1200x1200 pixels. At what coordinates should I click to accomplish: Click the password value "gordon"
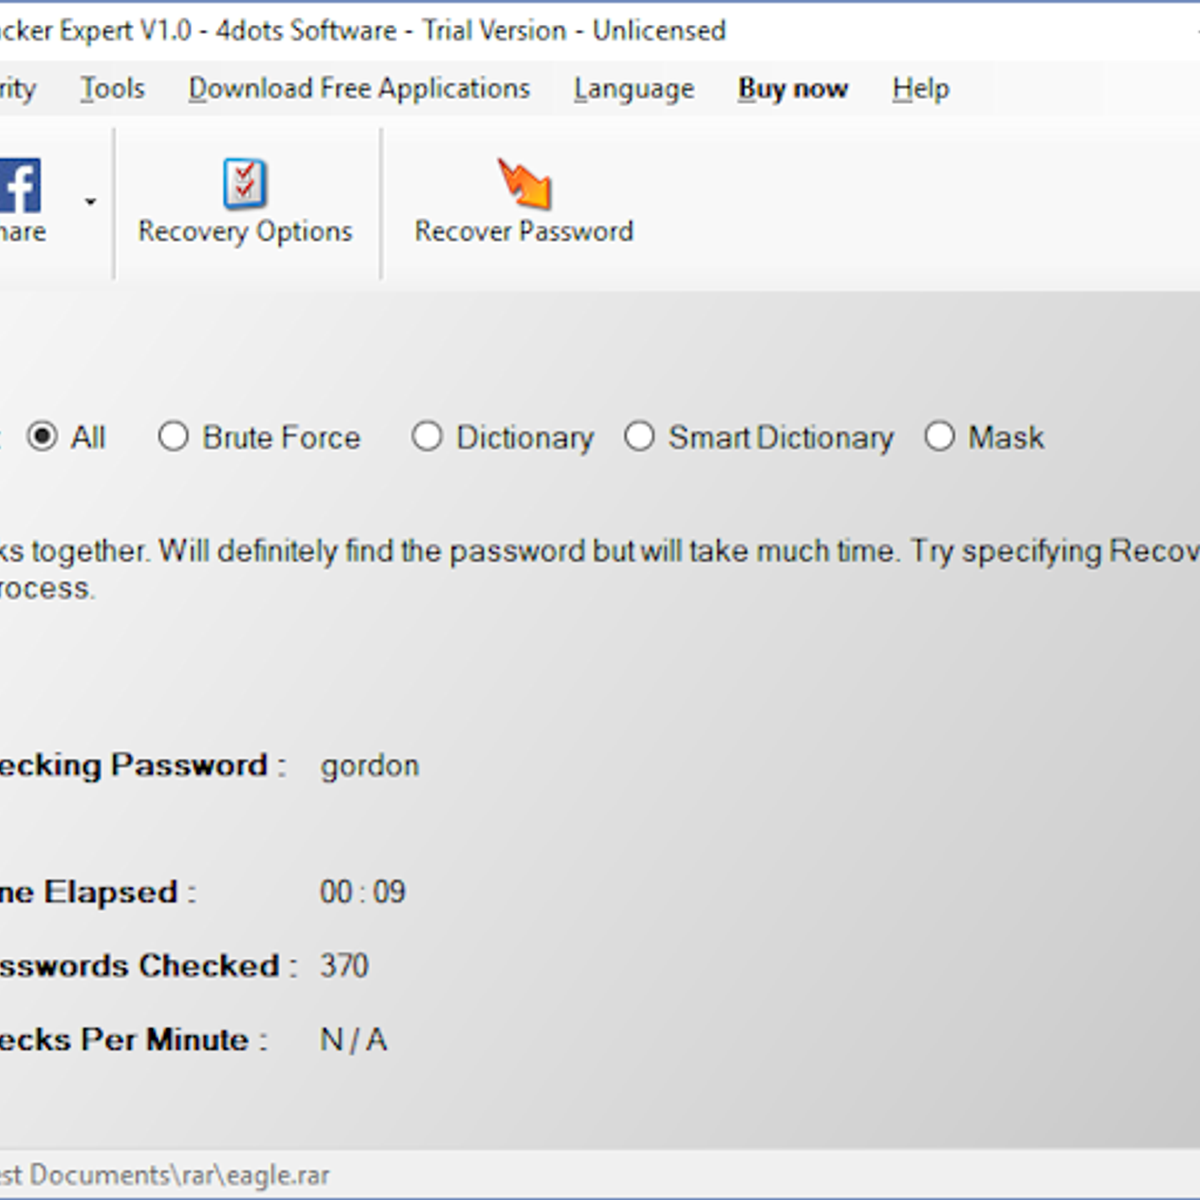[x=370, y=767]
